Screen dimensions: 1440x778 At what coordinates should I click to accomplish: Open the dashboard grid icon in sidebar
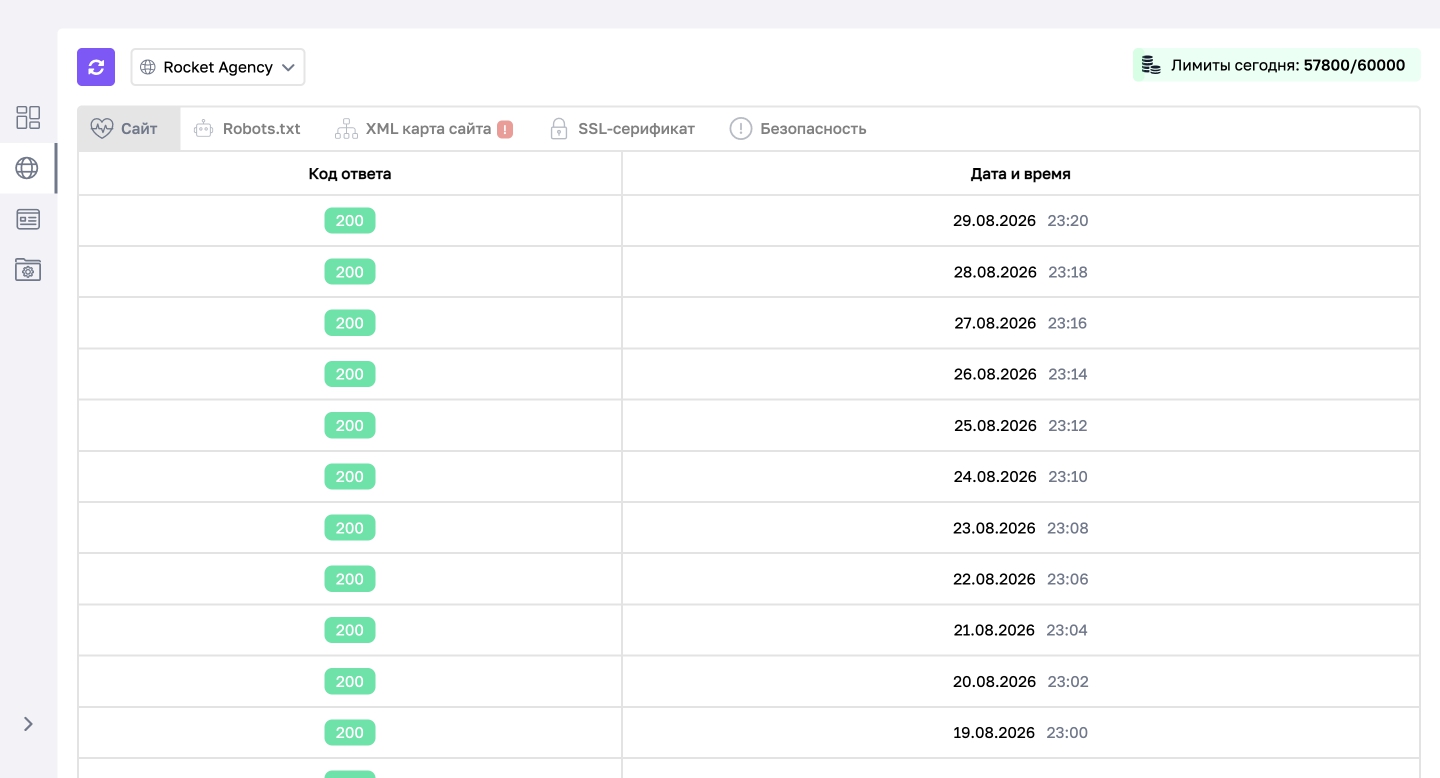click(x=28, y=117)
